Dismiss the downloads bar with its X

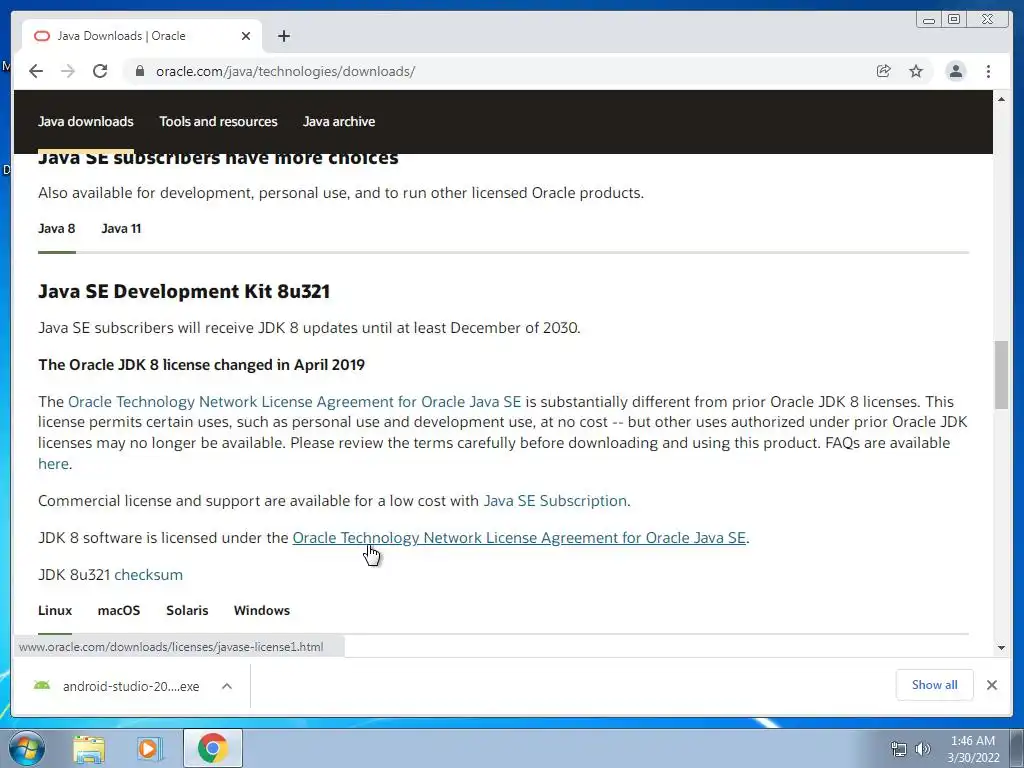click(x=992, y=685)
